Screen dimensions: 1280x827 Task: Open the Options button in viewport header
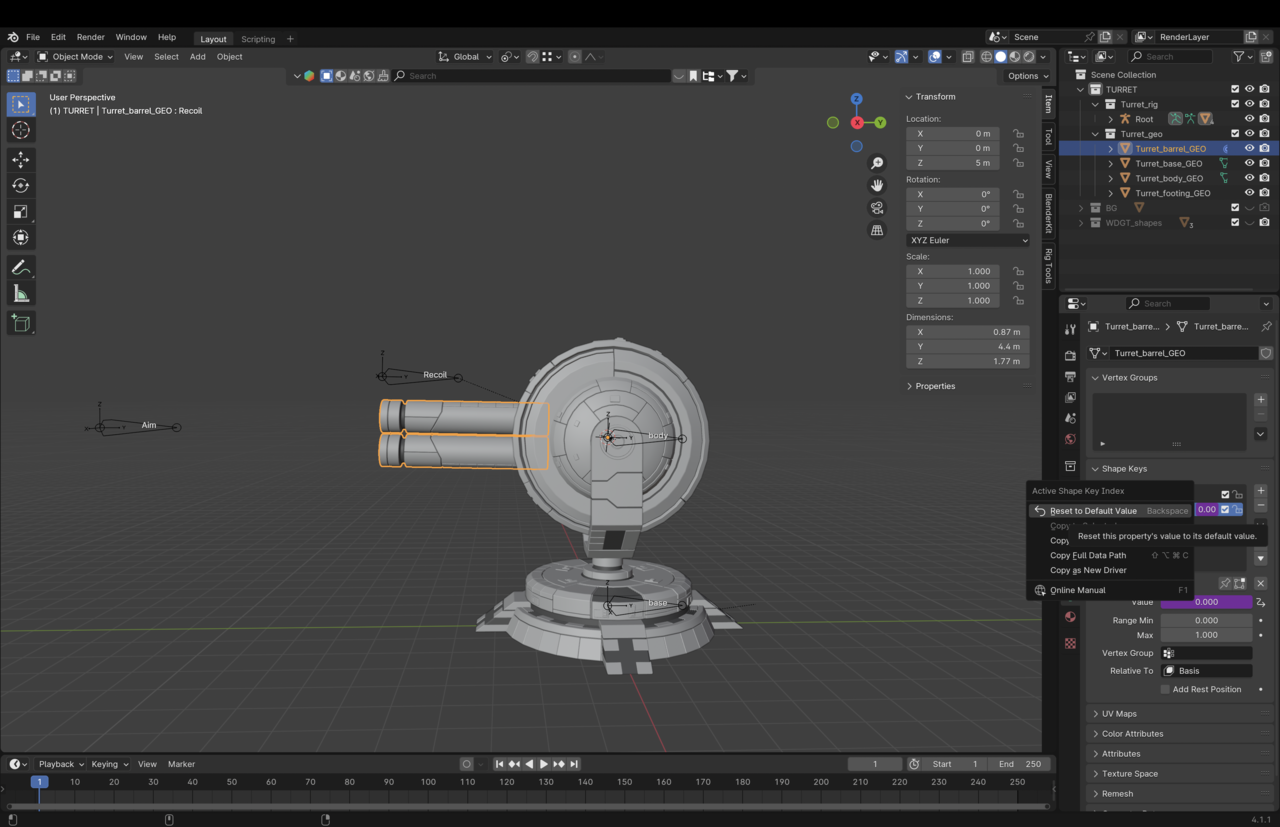coord(1028,76)
